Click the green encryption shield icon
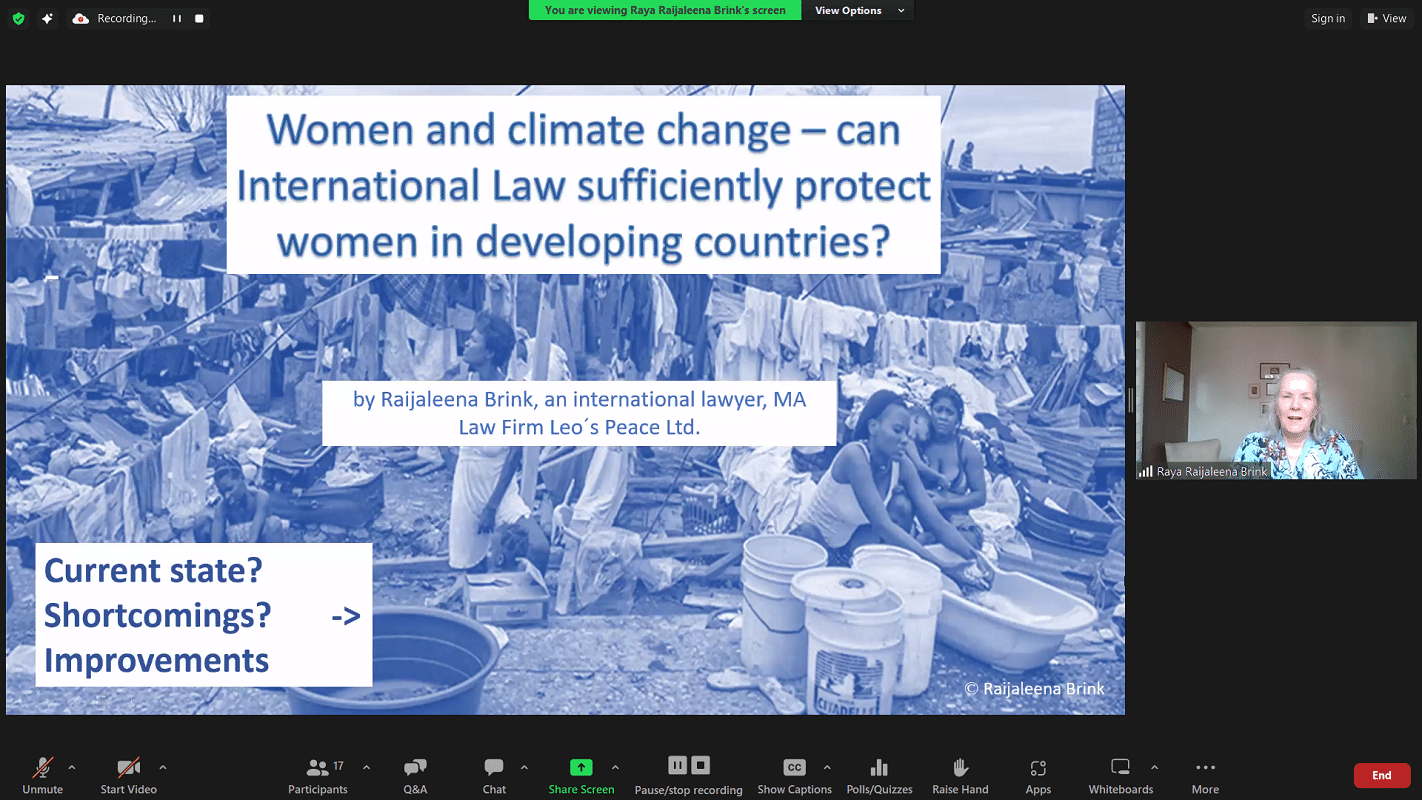 (x=18, y=18)
